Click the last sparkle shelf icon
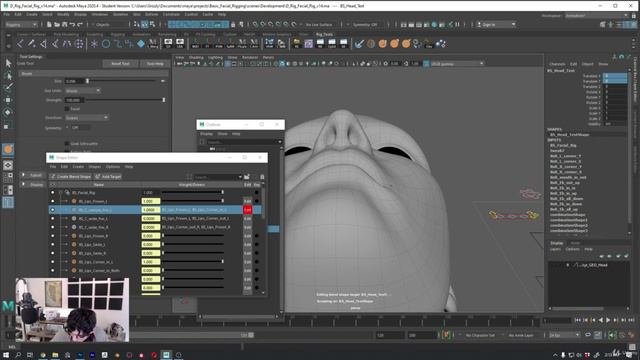Image resolution: width=640 pixels, height=360 pixels. click(x=441, y=43)
